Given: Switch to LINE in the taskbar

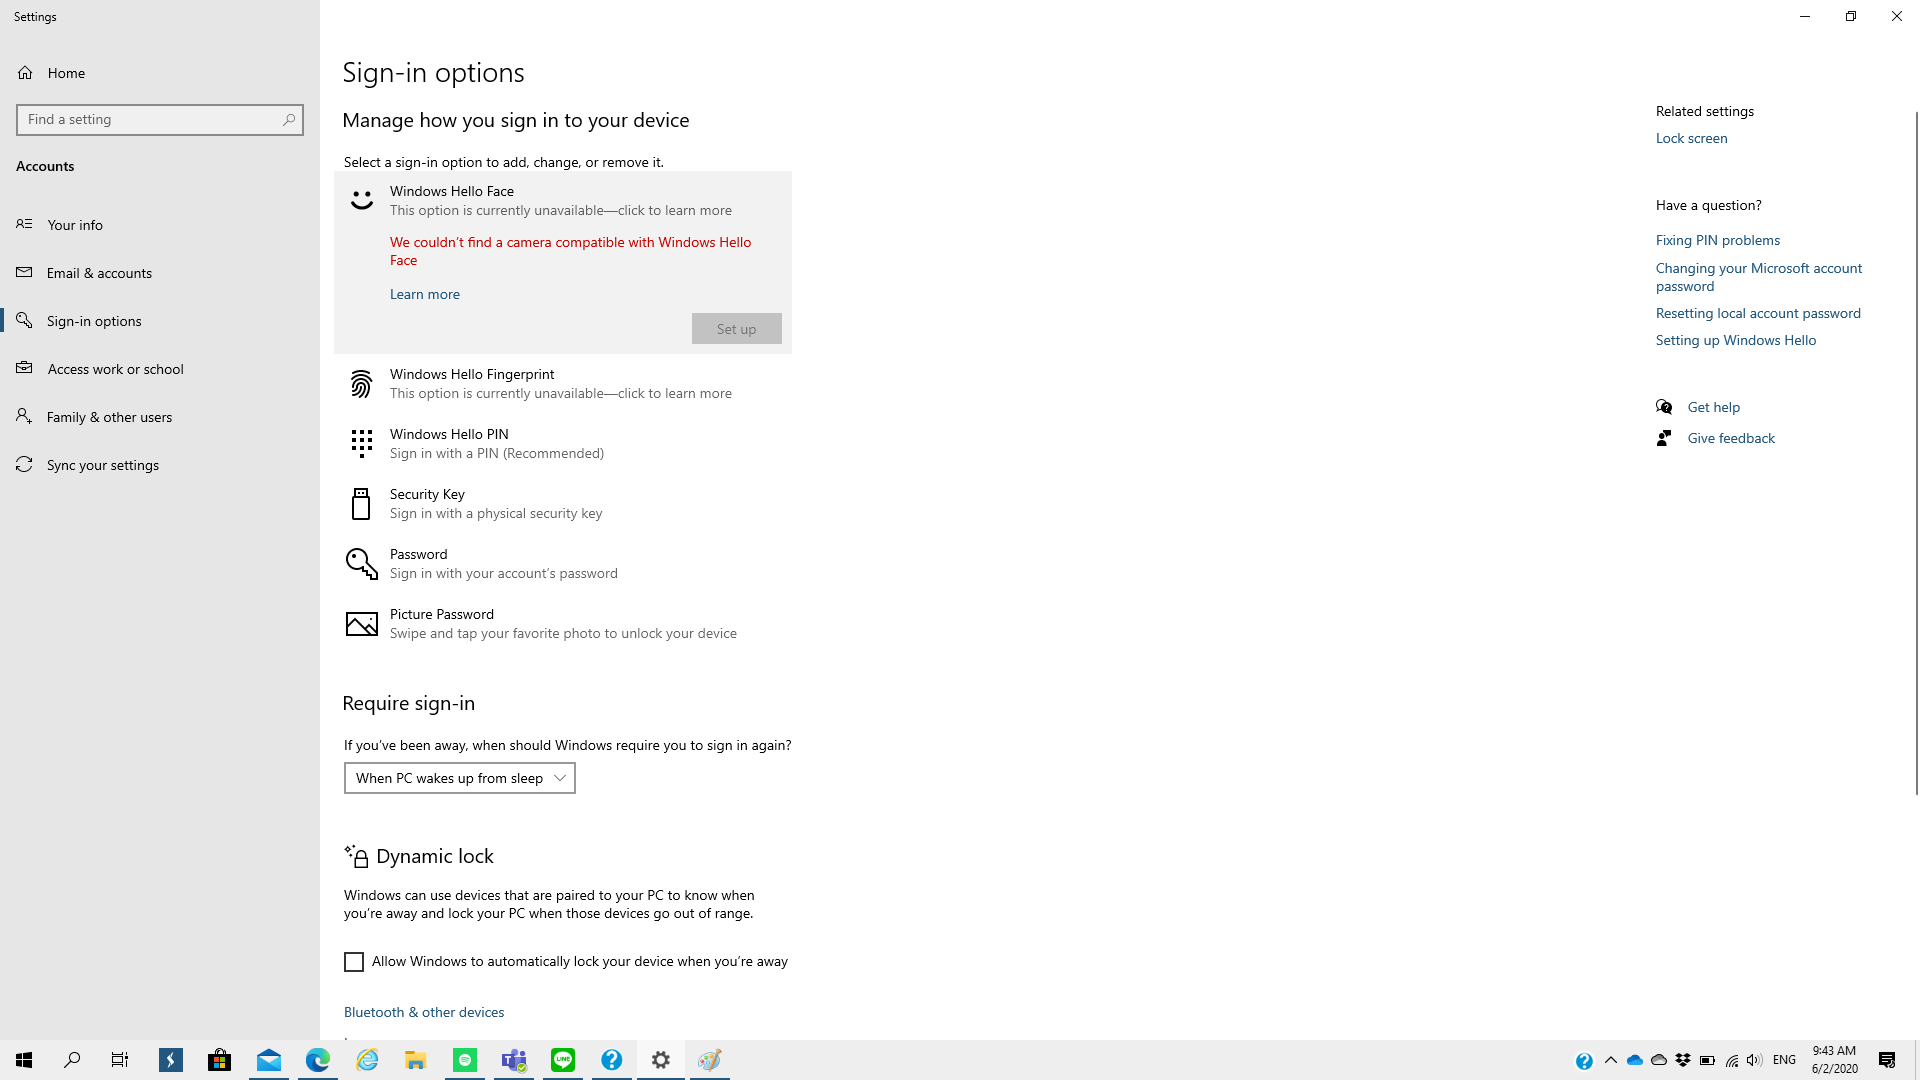Looking at the screenshot, I should pyautogui.click(x=563, y=1060).
